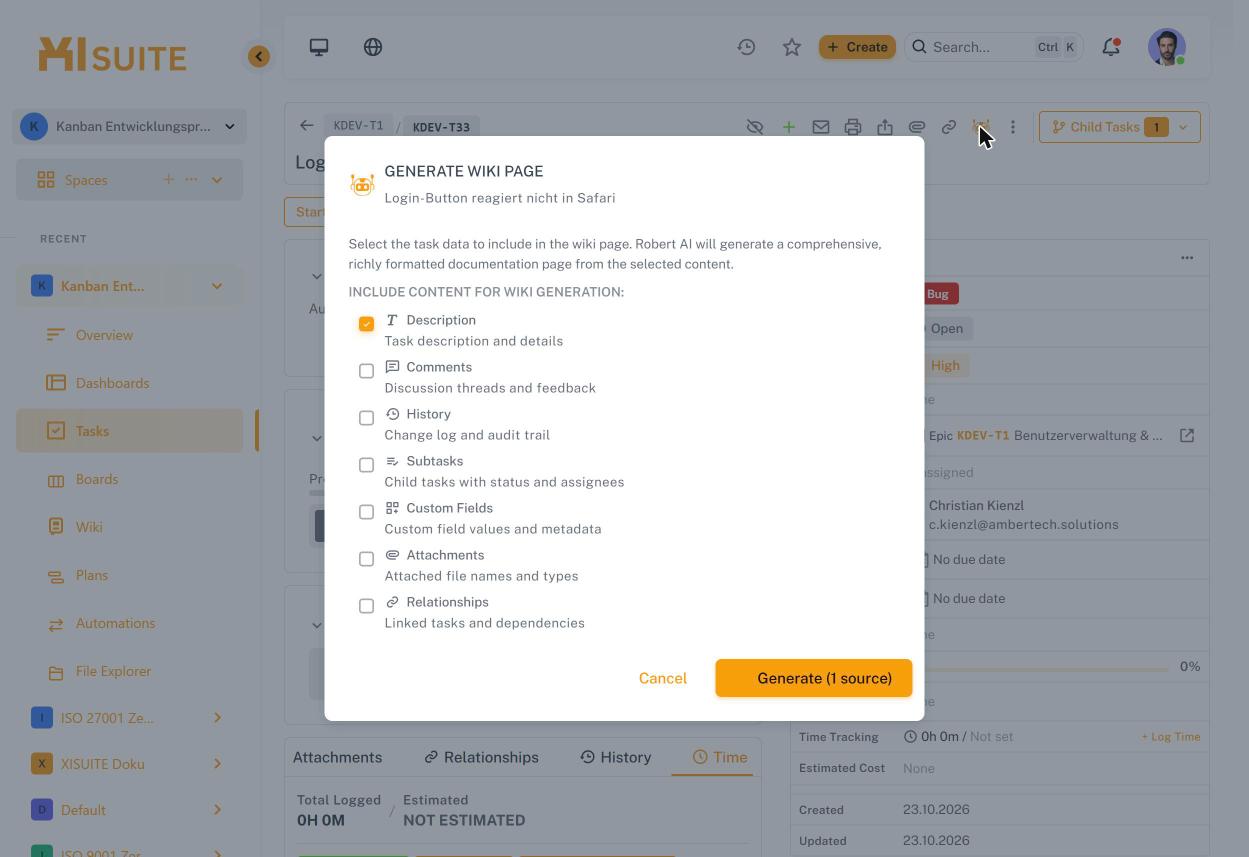Check the Comments checkbox

point(367,371)
